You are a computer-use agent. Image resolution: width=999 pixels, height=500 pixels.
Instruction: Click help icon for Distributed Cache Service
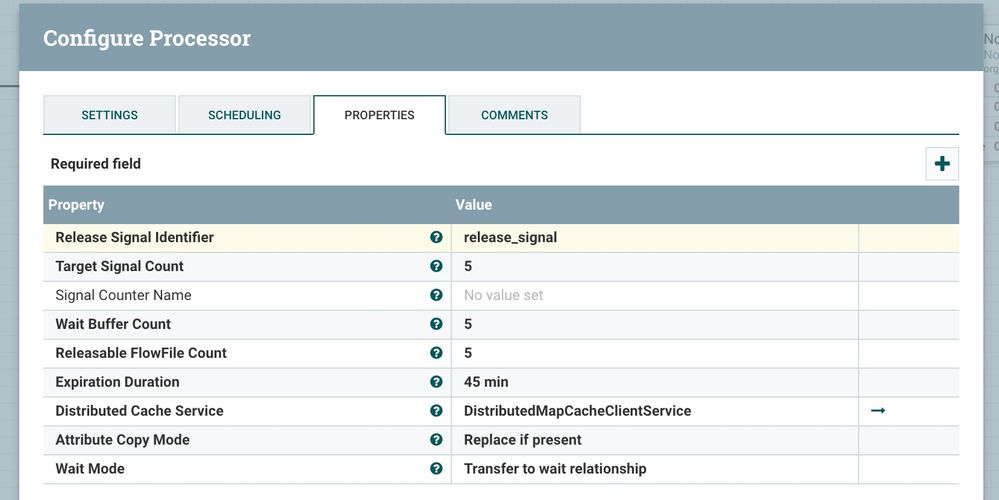click(436, 411)
